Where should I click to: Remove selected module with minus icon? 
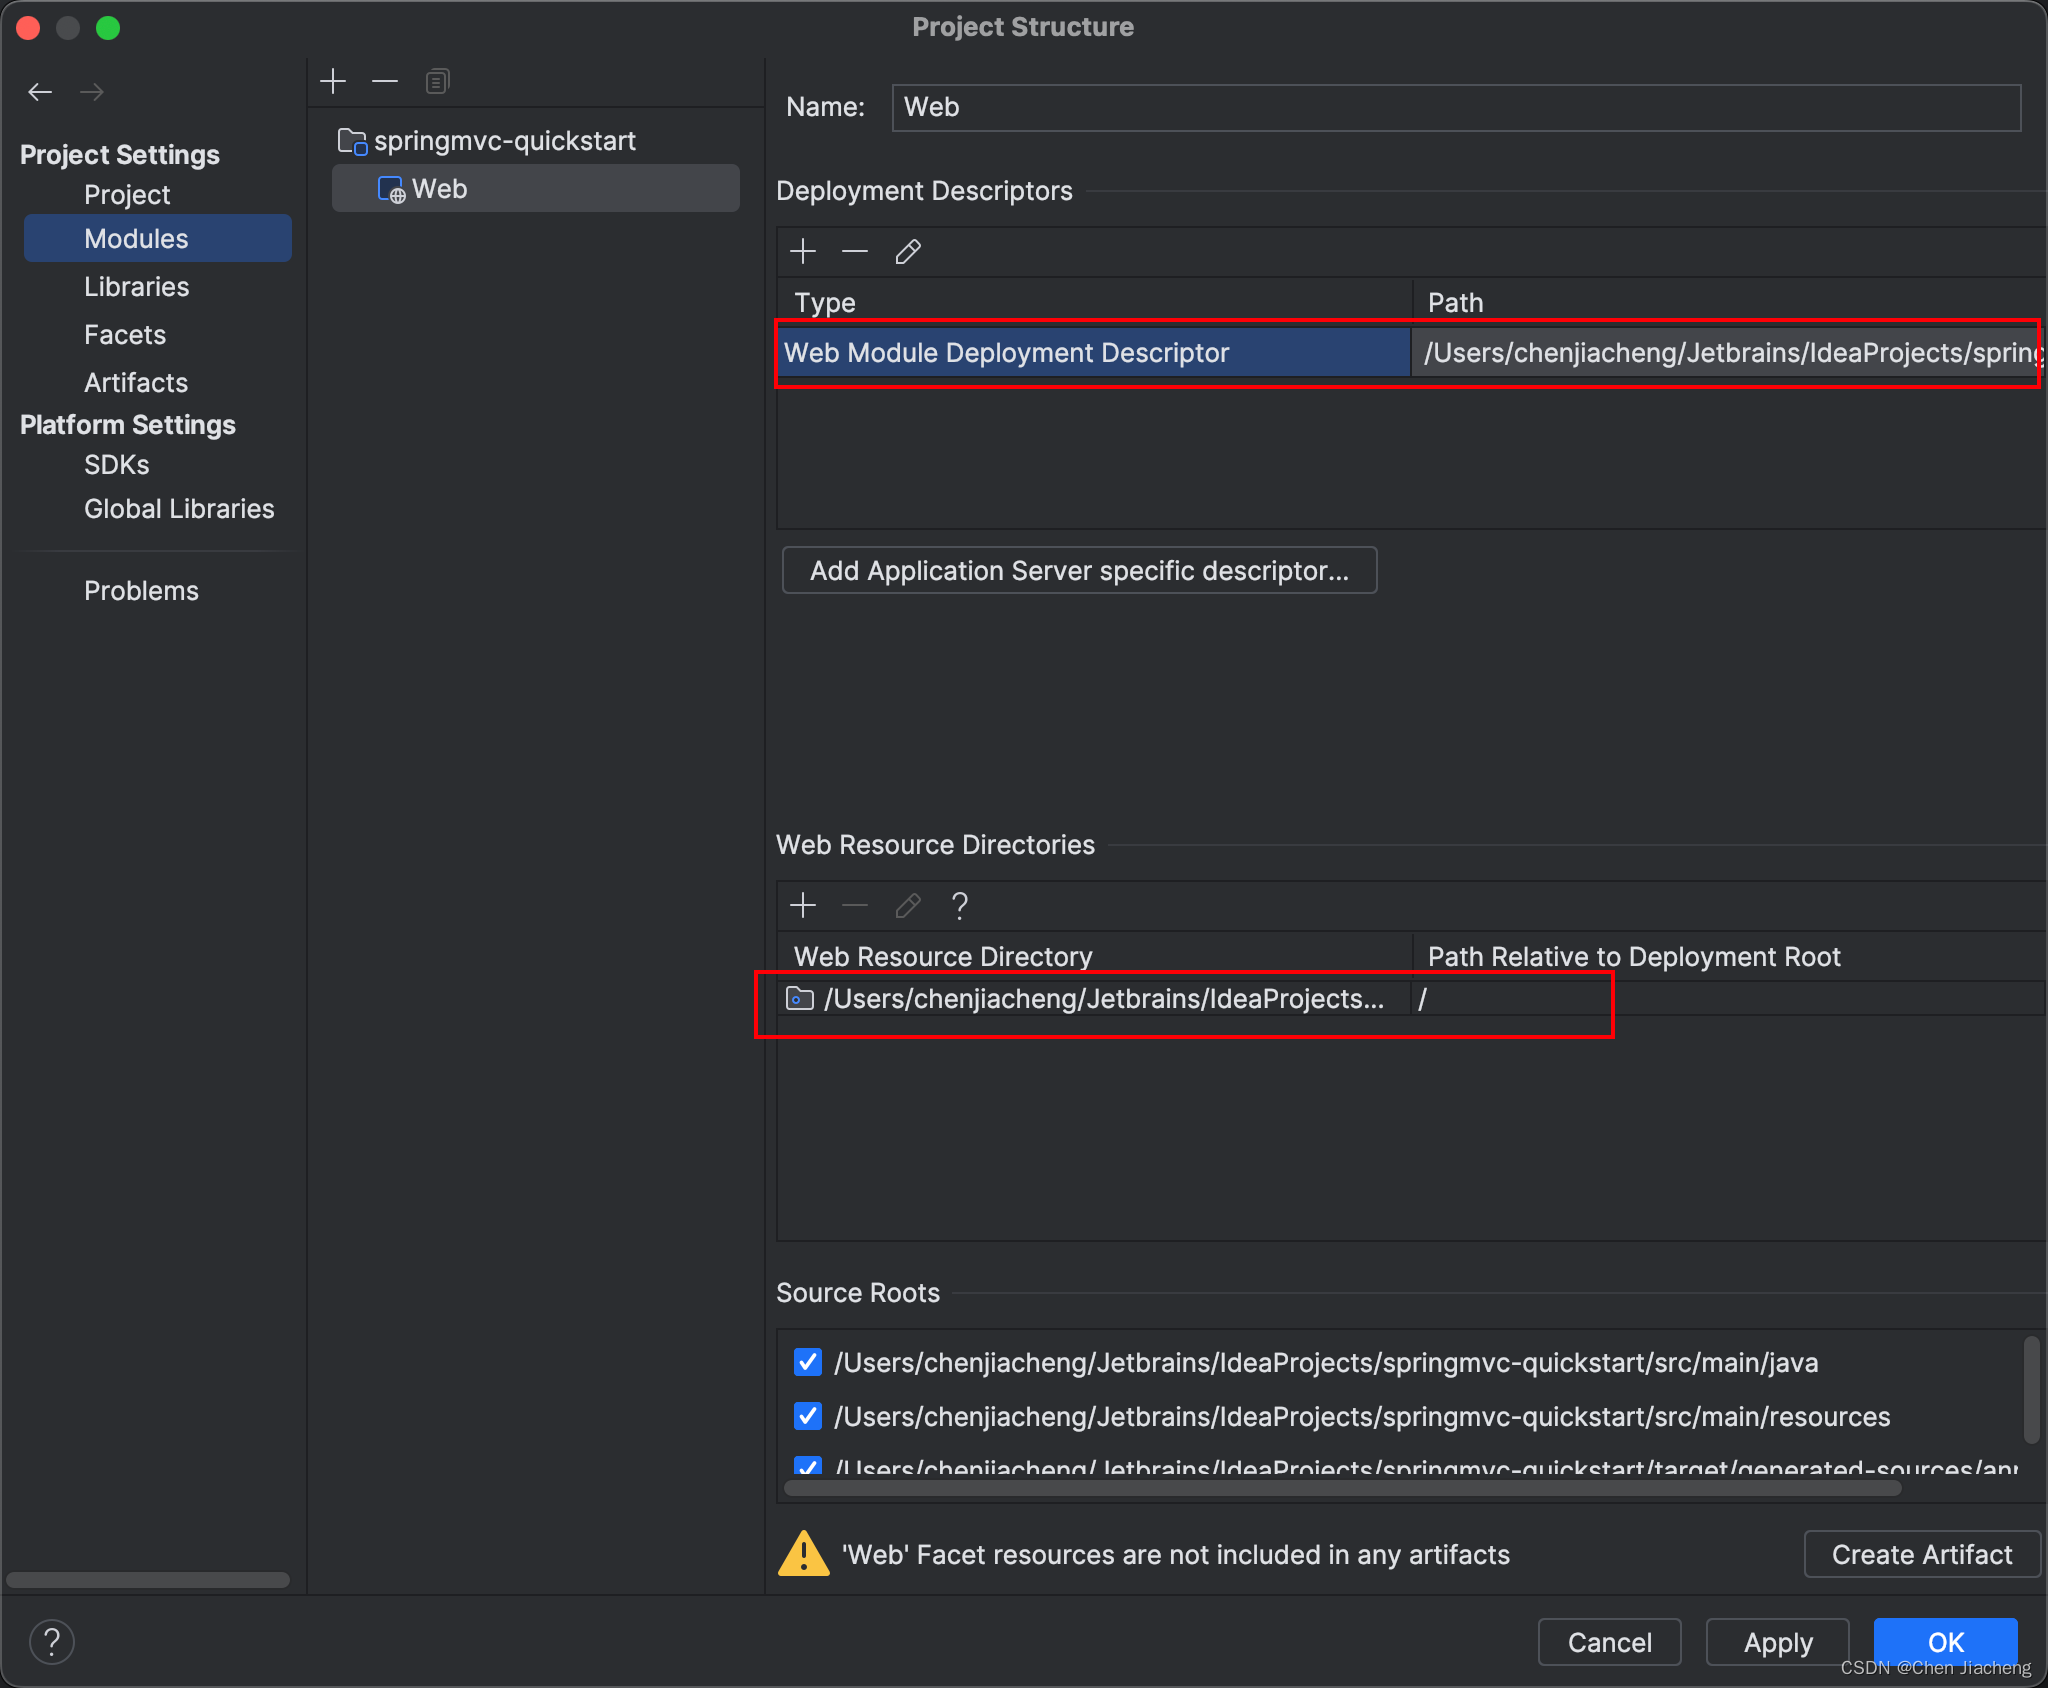point(385,80)
